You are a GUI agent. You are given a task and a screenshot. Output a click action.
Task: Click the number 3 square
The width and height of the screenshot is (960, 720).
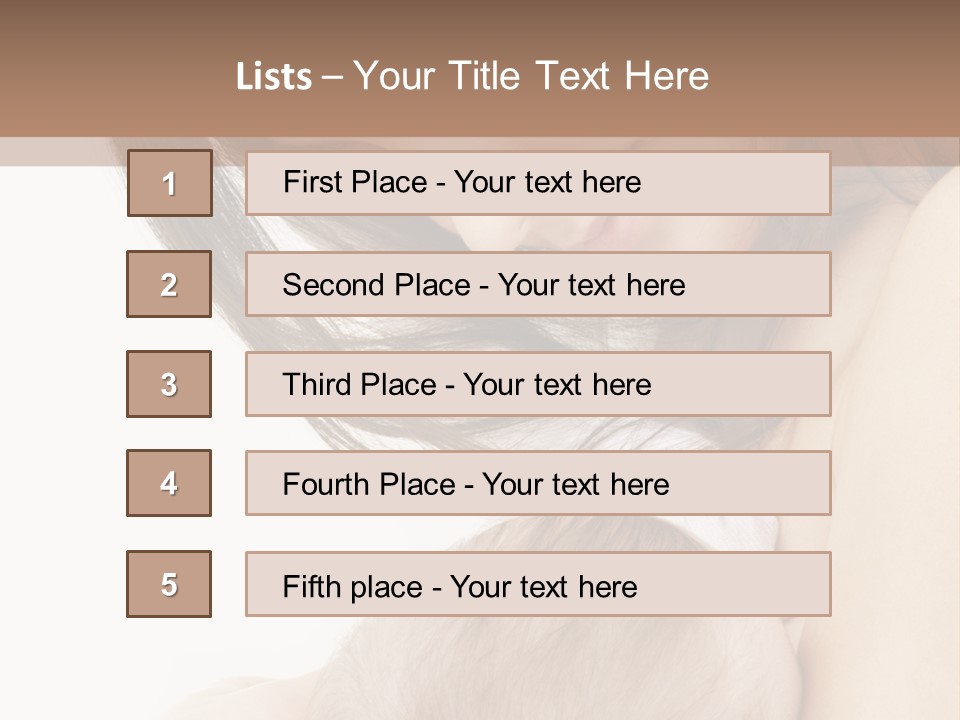coord(169,384)
